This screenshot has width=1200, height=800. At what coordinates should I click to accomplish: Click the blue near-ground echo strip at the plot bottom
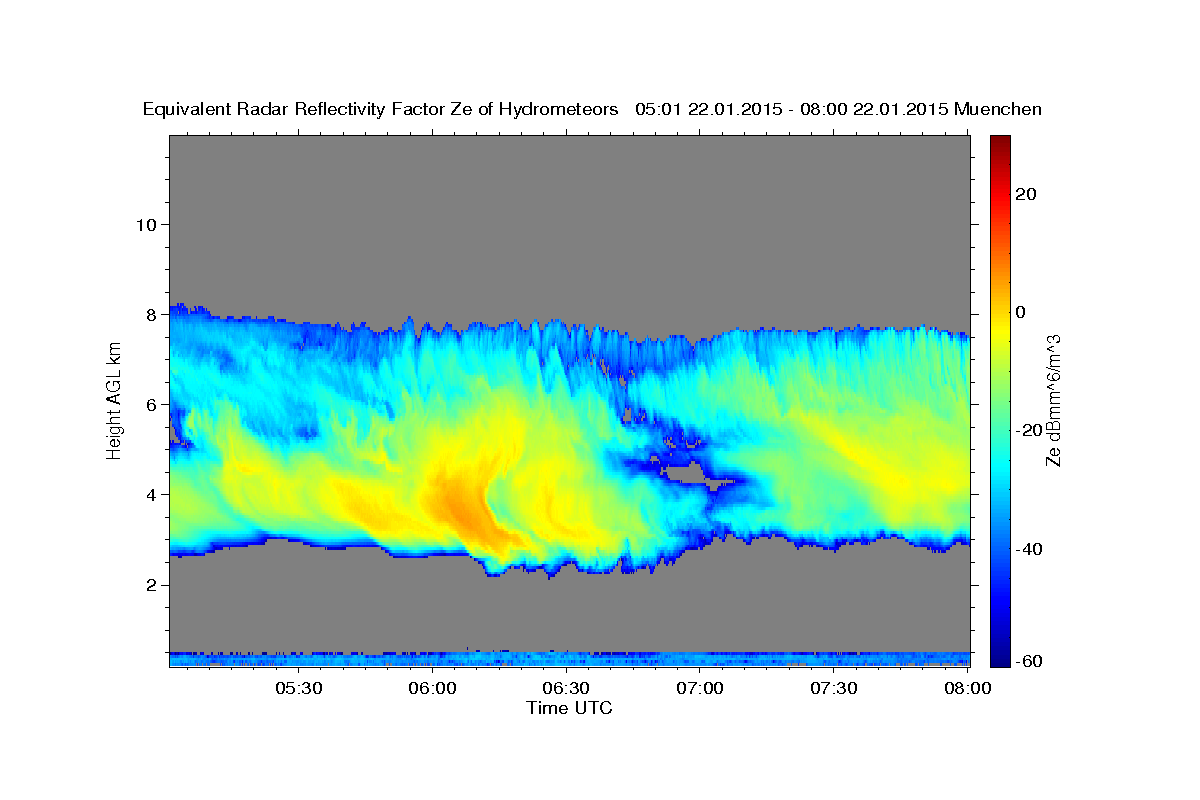click(x=569, y=659)
